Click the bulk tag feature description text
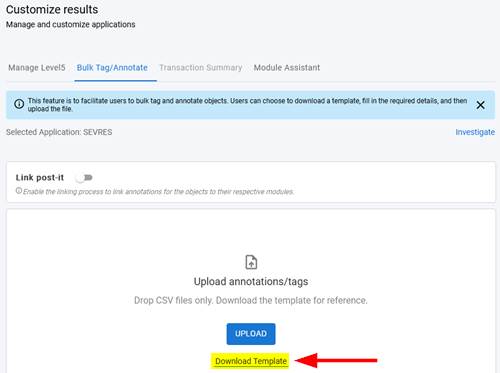The image size is (500, 373). click(x=247, y=105)
